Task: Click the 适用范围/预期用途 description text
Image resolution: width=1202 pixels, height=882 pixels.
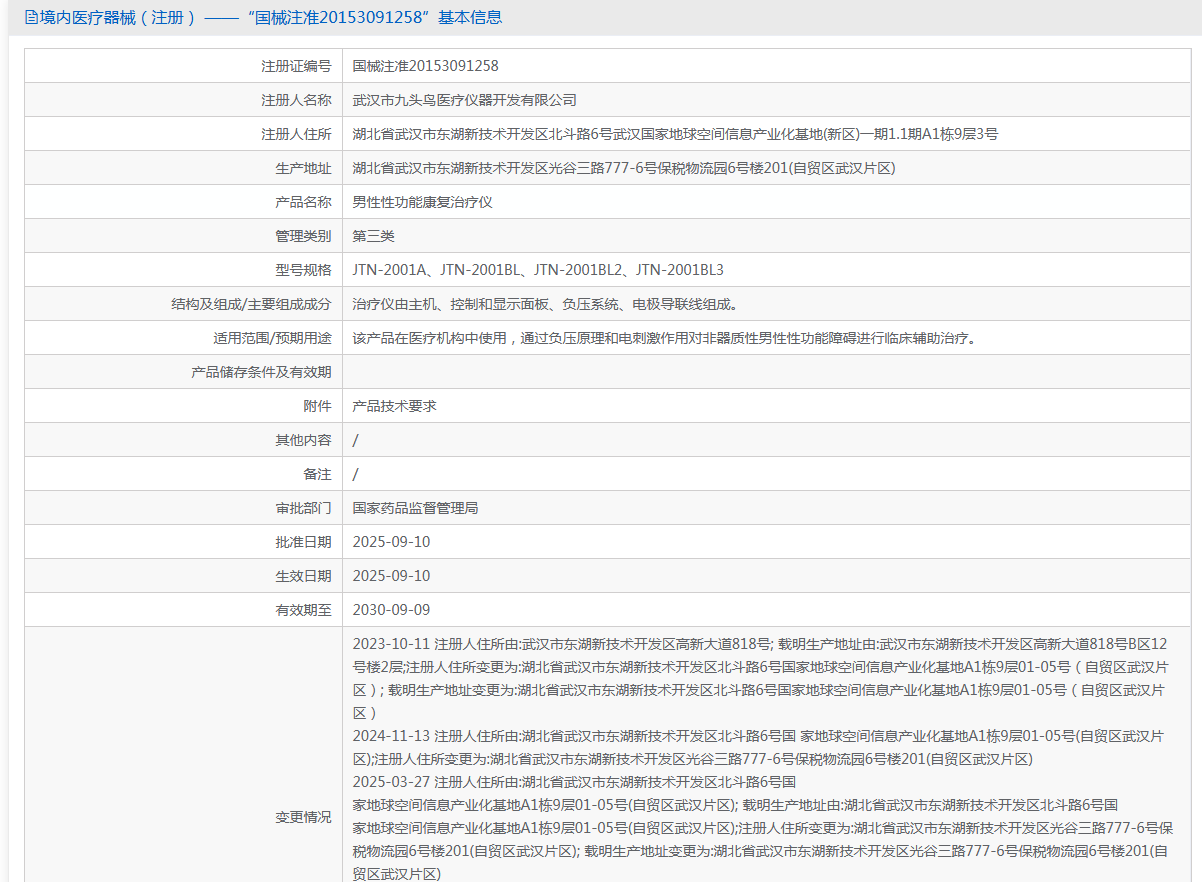Action: pyautogui.click(x=664, y=338)
